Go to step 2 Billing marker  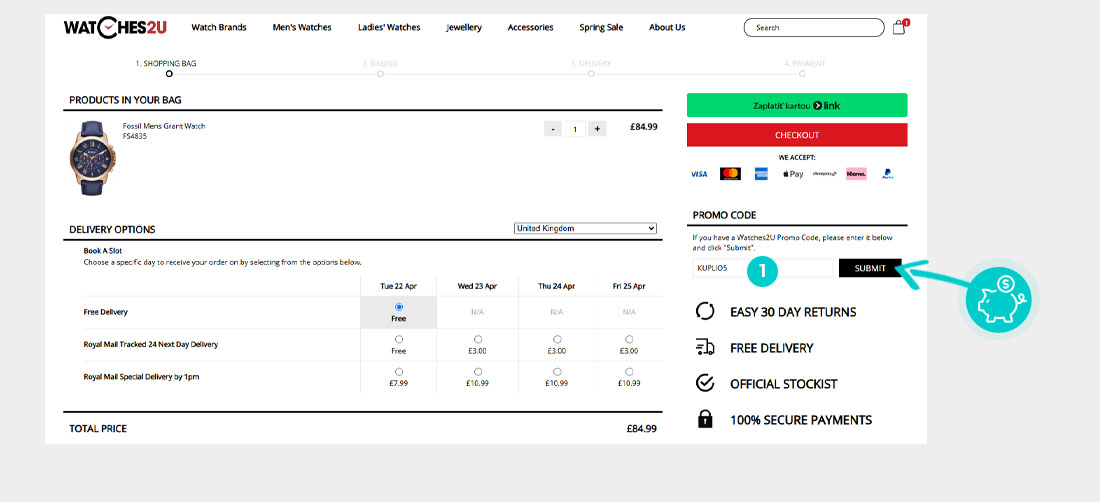pyautogui.click(x=380, y=74)
